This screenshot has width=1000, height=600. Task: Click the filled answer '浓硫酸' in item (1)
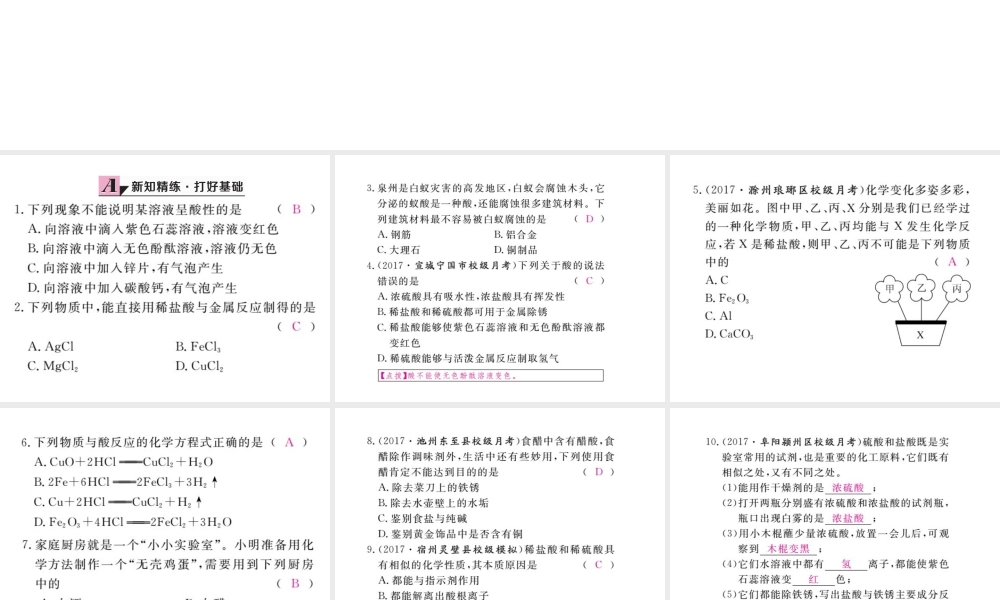click(x=848, y=487)
